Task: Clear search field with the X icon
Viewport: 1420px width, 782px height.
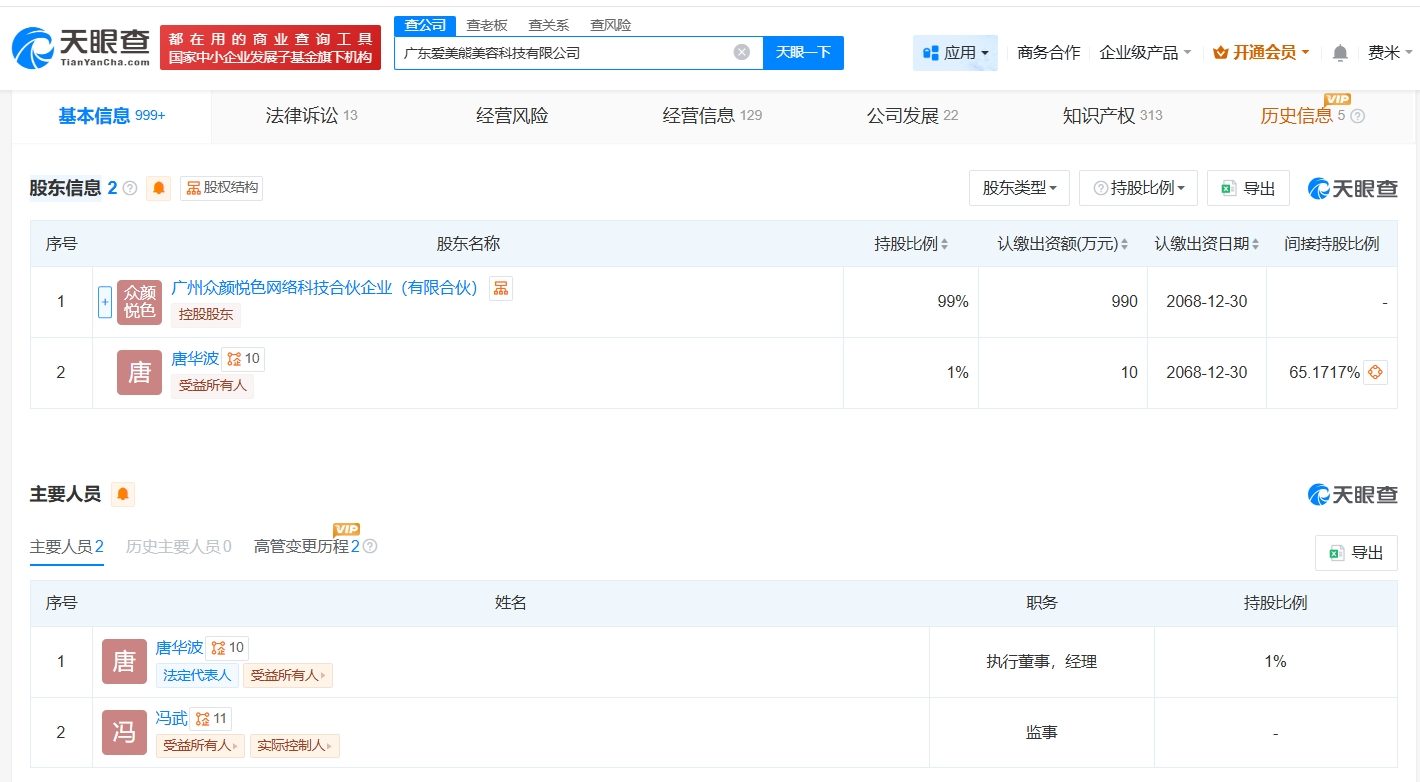Action: point(741,52)
